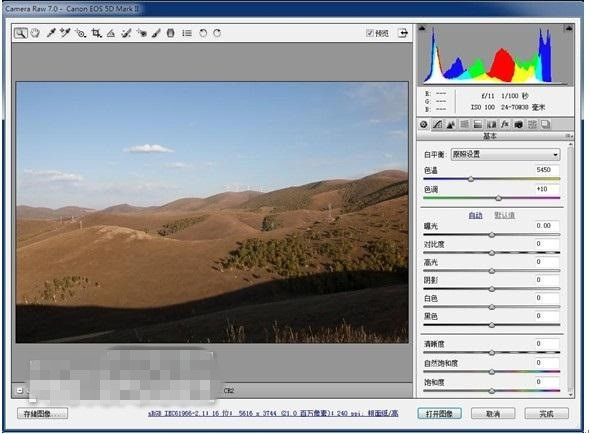Open the Detail panel tab
This screenshot has height=434, width=590.
[450, 125]
